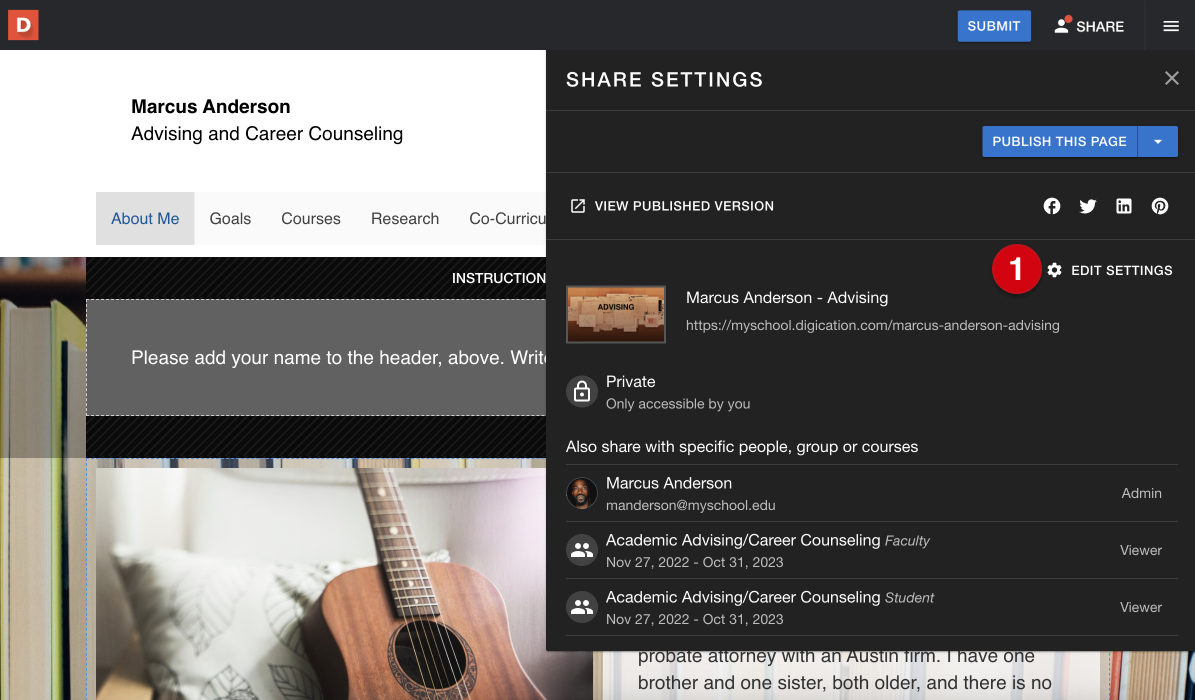Click the Faculty group icon
Screen dimensions: 1195x700
[581, 550]
